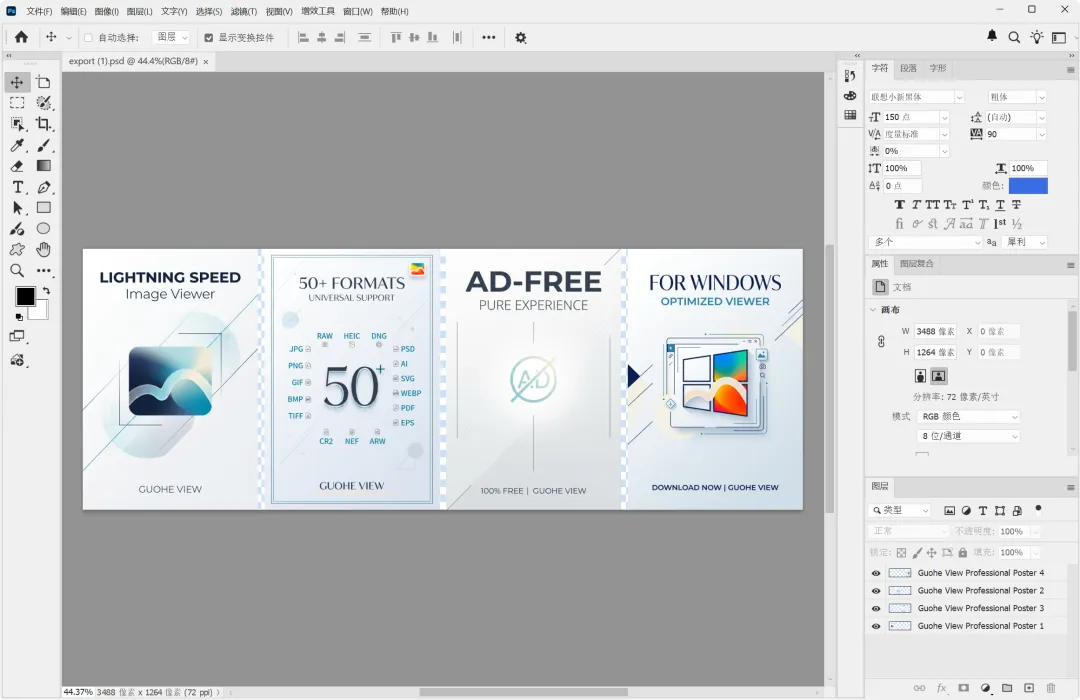Hide the Guohe View Professional Poster 3 layer

[x=876, y=608]
